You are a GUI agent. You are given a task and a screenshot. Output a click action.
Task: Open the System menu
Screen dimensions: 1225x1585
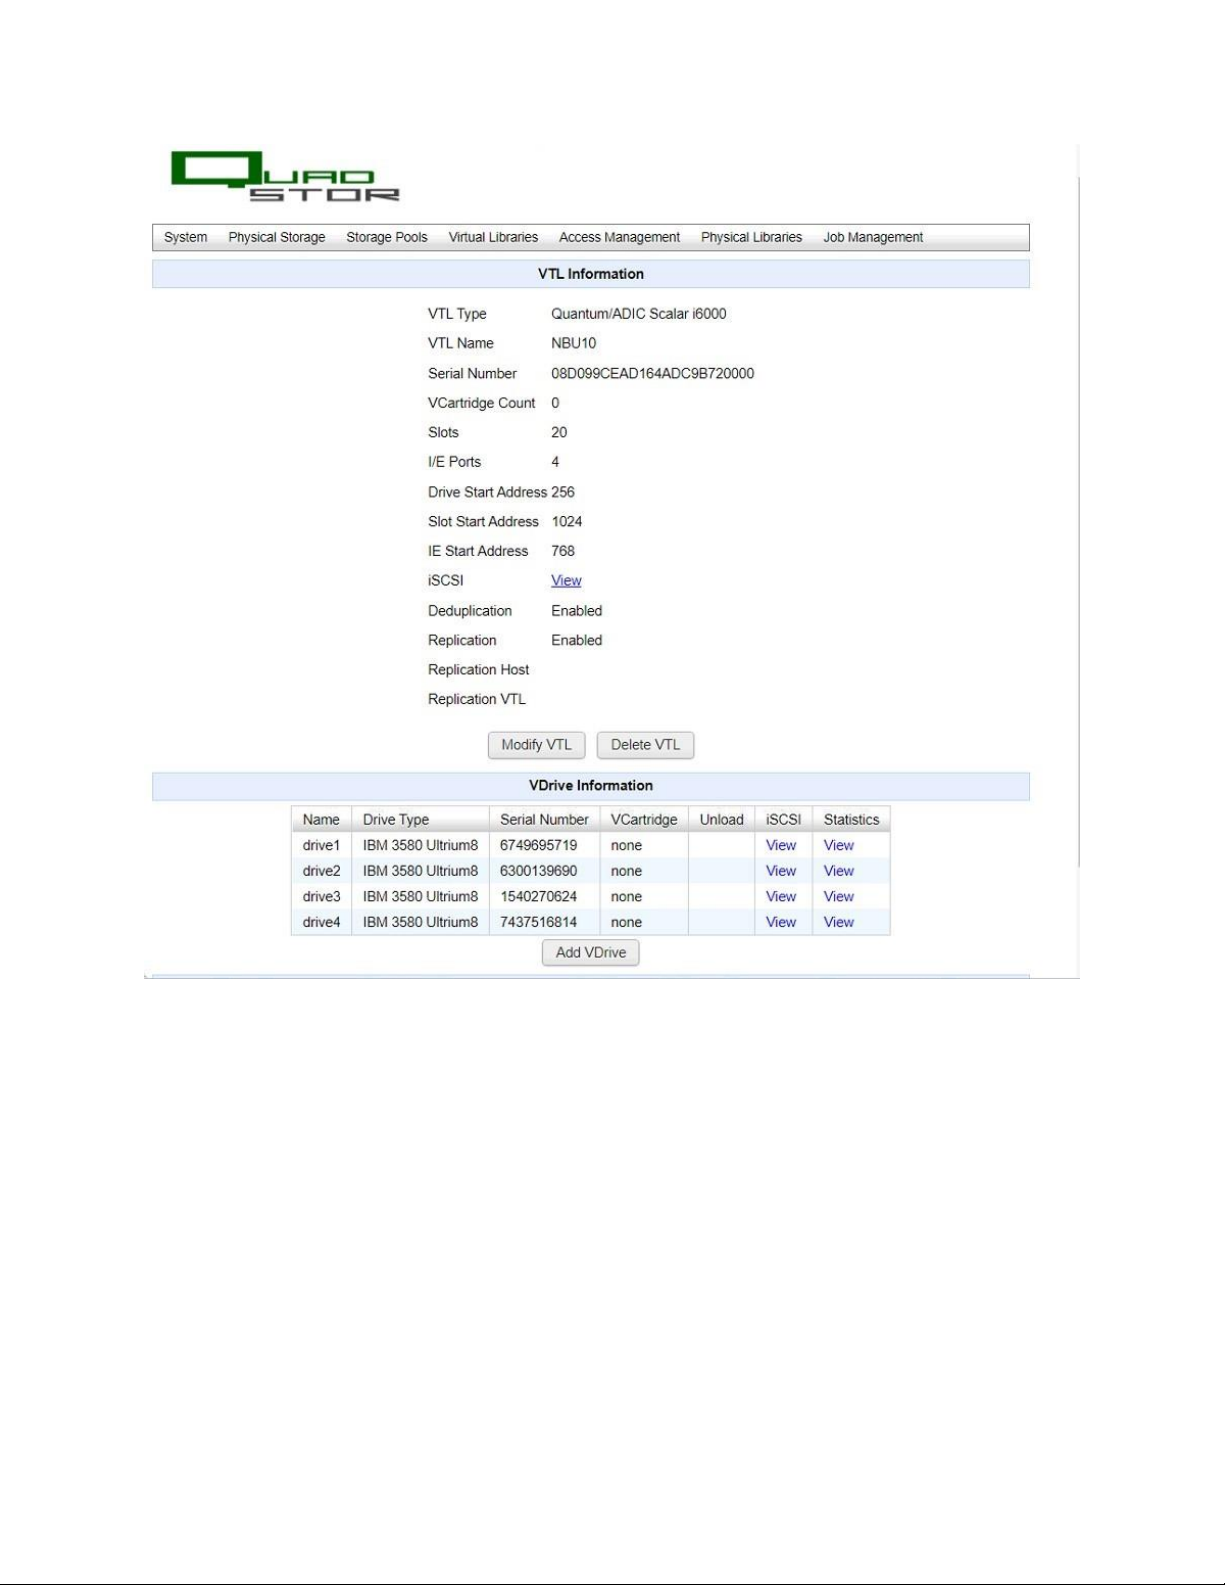click(186, 237)
